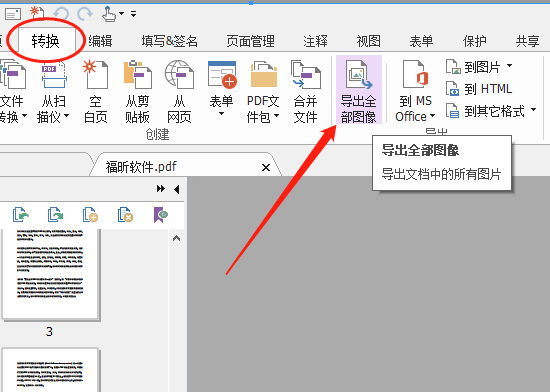Click 到其它格式 export option

(x=485, y=111)
